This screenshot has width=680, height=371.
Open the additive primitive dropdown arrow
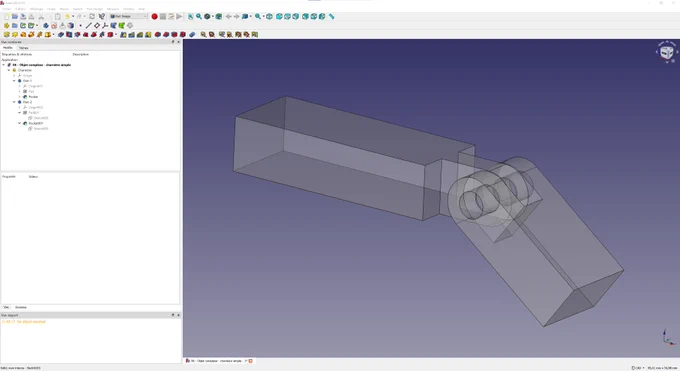coord(53,35)
